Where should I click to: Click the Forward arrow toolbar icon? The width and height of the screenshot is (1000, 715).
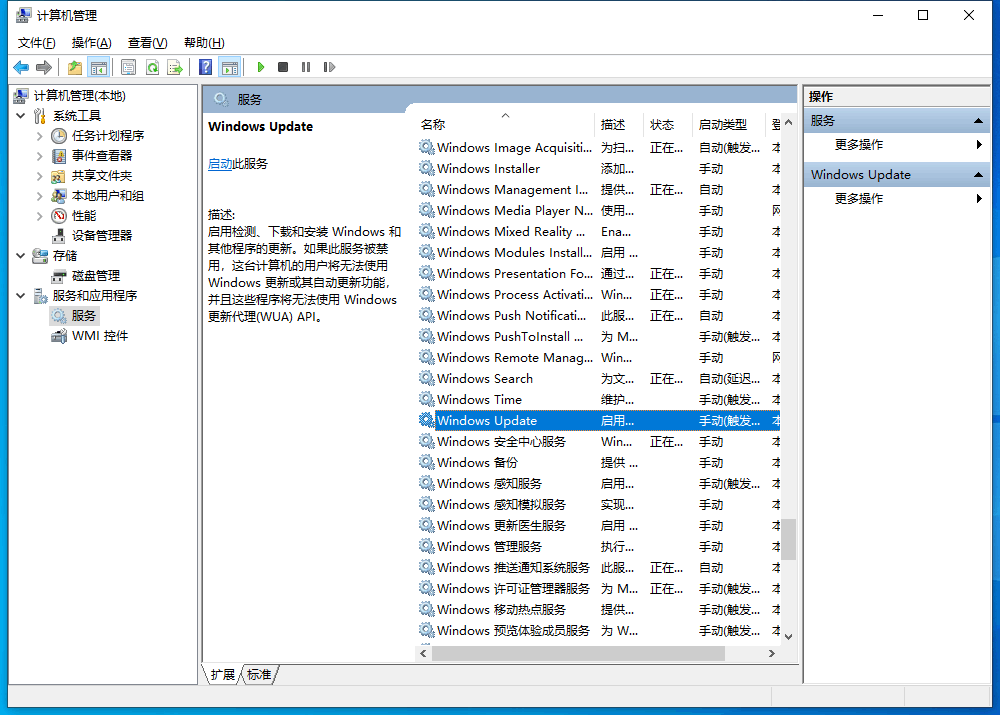(x=44, y=67)
